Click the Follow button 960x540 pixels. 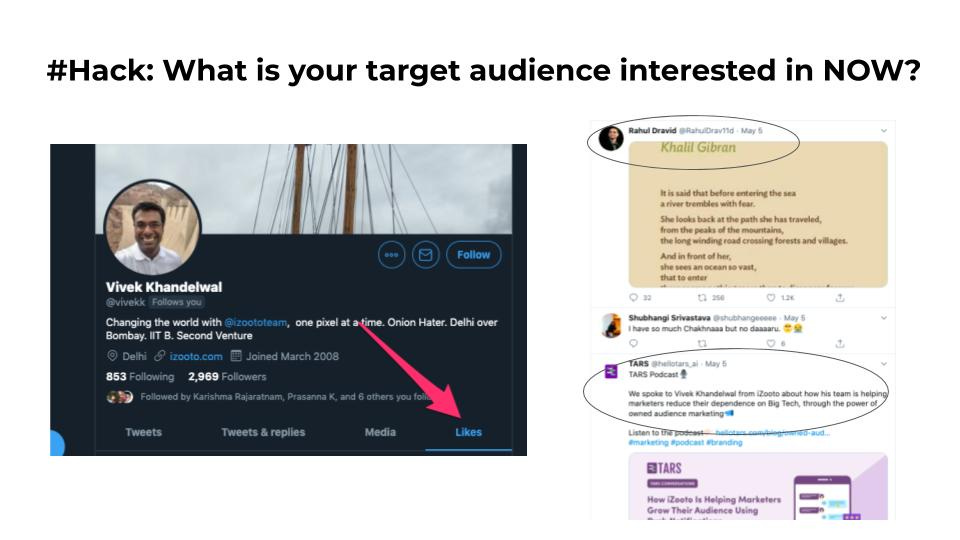(x=473, y=255)
